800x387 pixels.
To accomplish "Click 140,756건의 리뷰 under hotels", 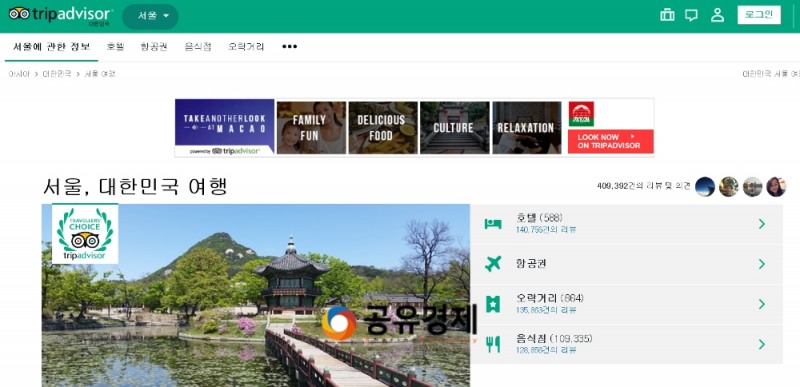I will tap(546, 230).
